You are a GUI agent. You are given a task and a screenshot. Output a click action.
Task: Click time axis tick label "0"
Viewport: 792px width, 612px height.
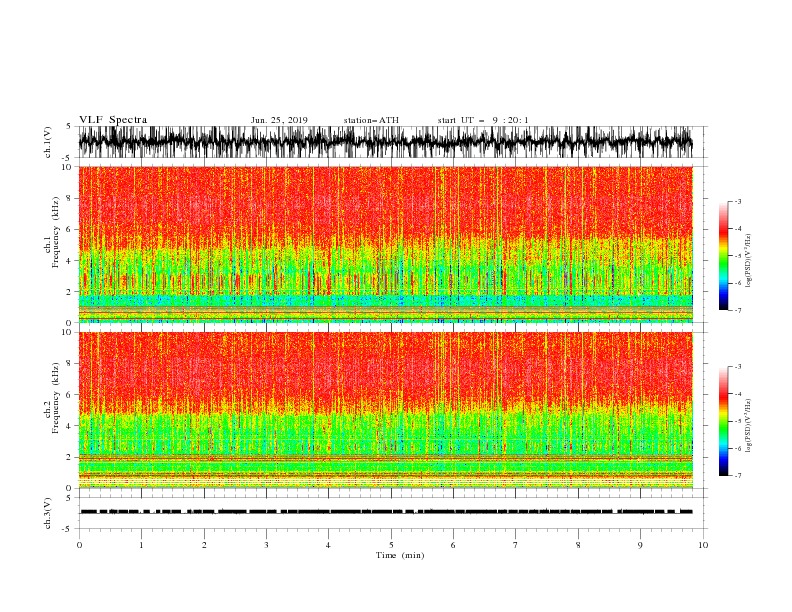click(x=79, y=545)
